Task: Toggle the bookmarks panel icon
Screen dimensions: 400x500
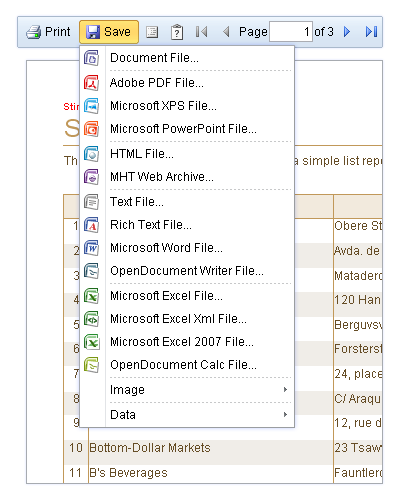Action: (x=152, y=32)
